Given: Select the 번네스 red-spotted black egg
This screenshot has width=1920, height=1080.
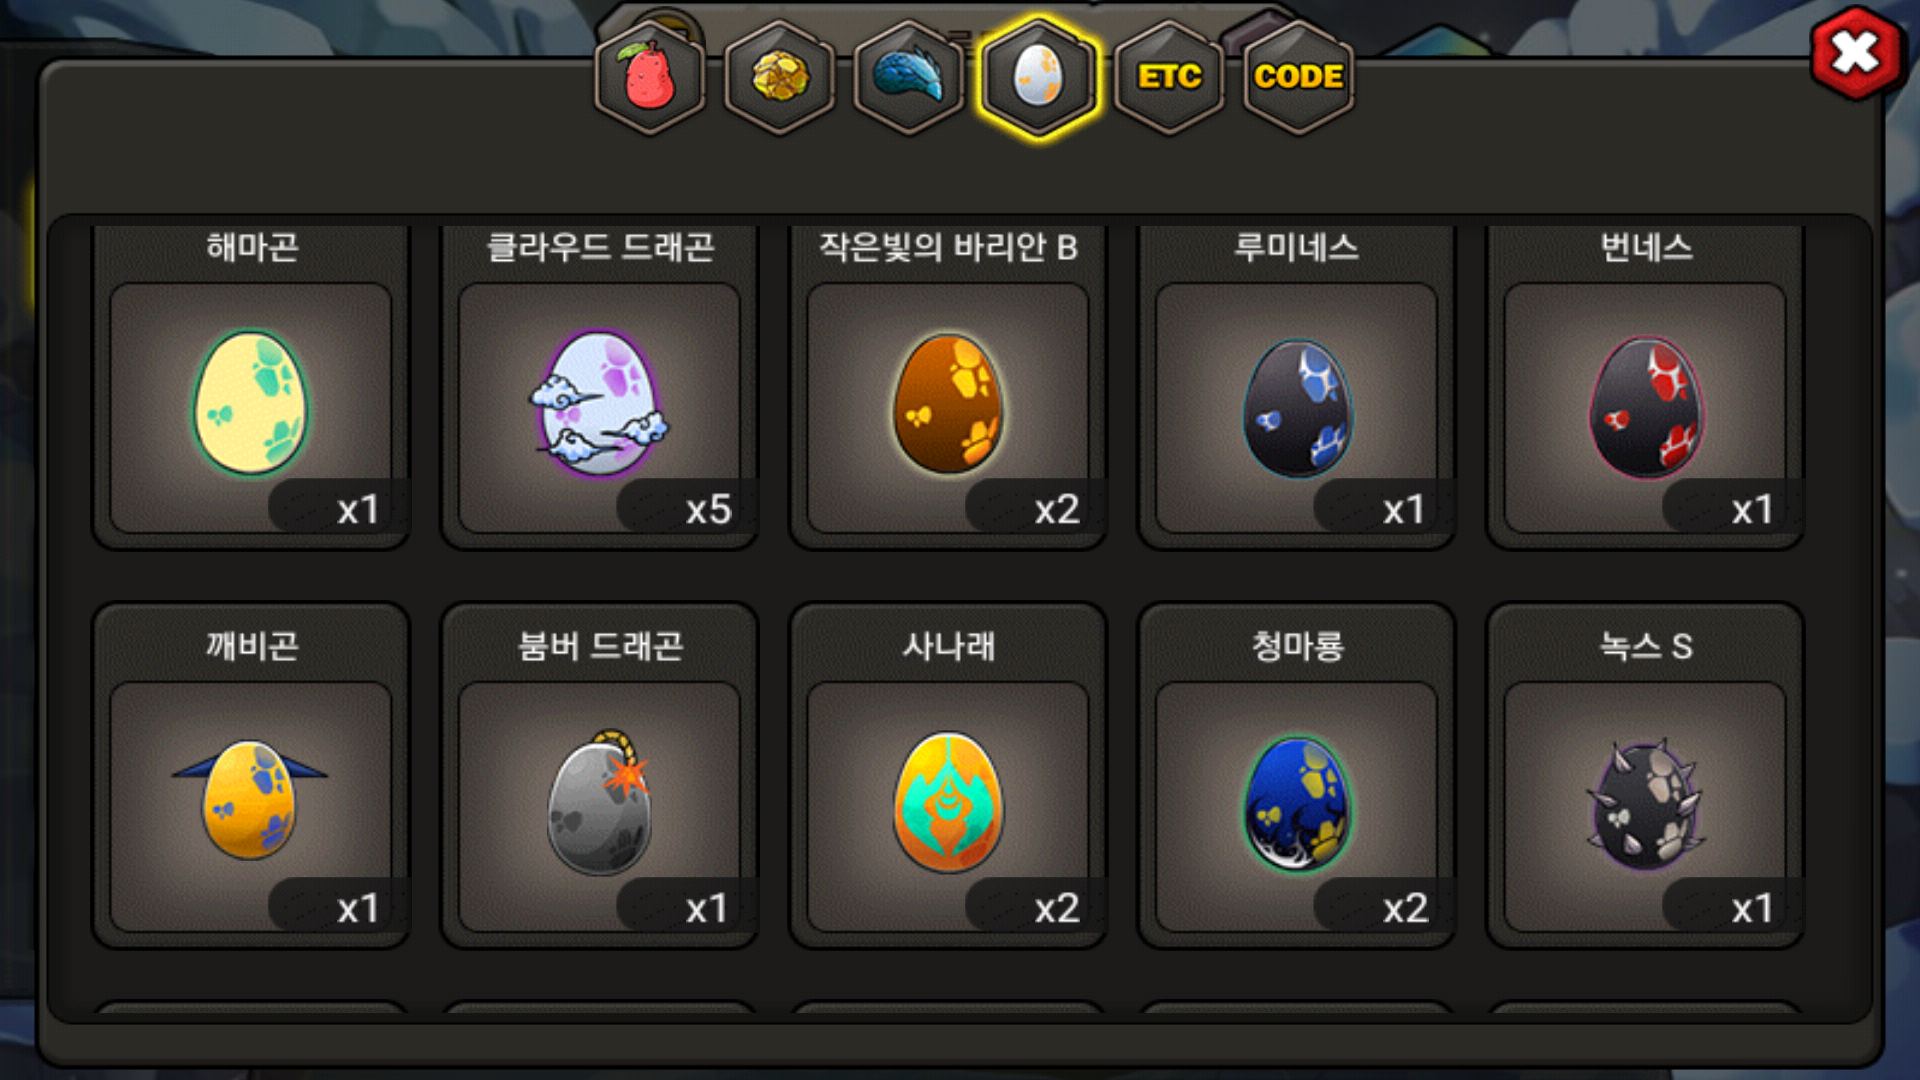Looking at the screenshot, I should pyautogui.click(x=1646, y=408).
